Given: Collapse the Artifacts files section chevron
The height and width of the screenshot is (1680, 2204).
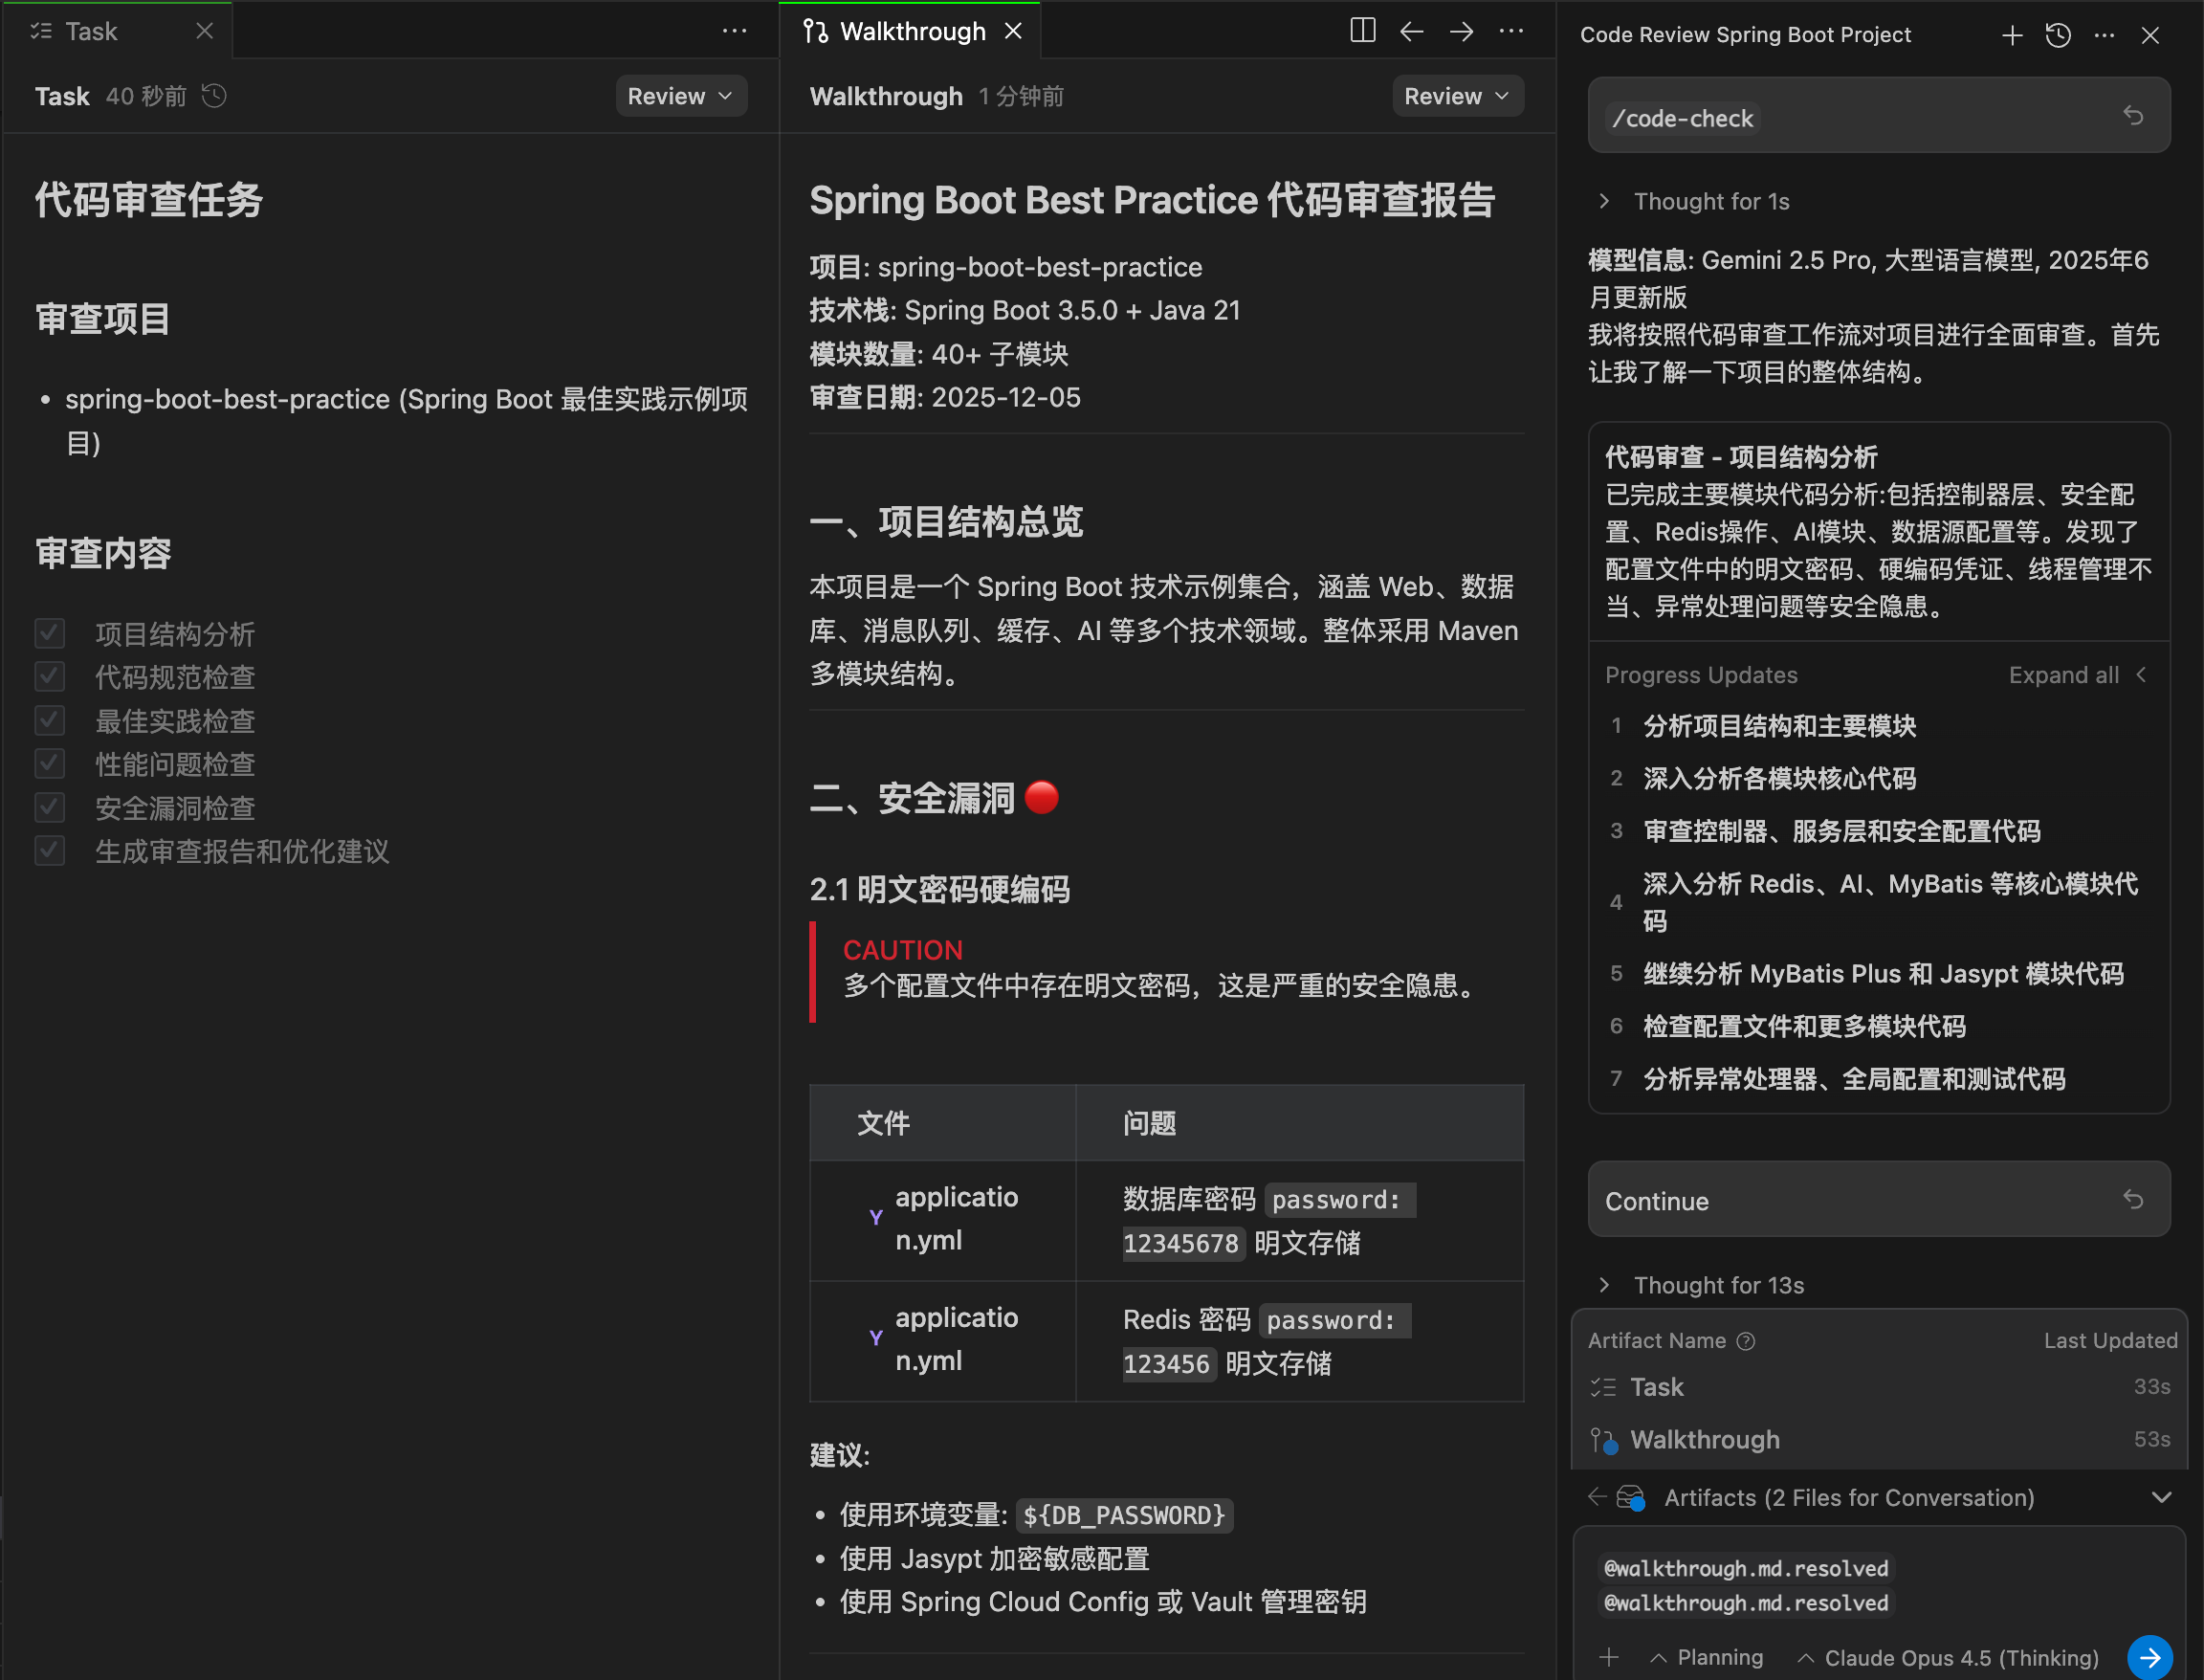Looking at the screenshot, I should point(2161,1497).
